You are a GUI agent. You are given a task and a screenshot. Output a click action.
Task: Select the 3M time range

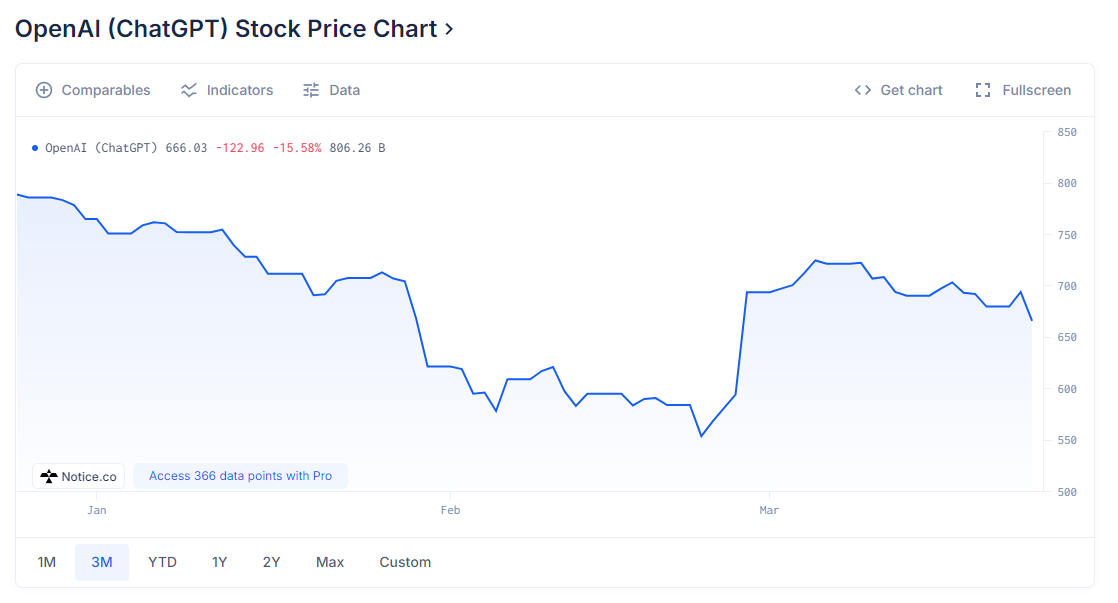point(102,562)
